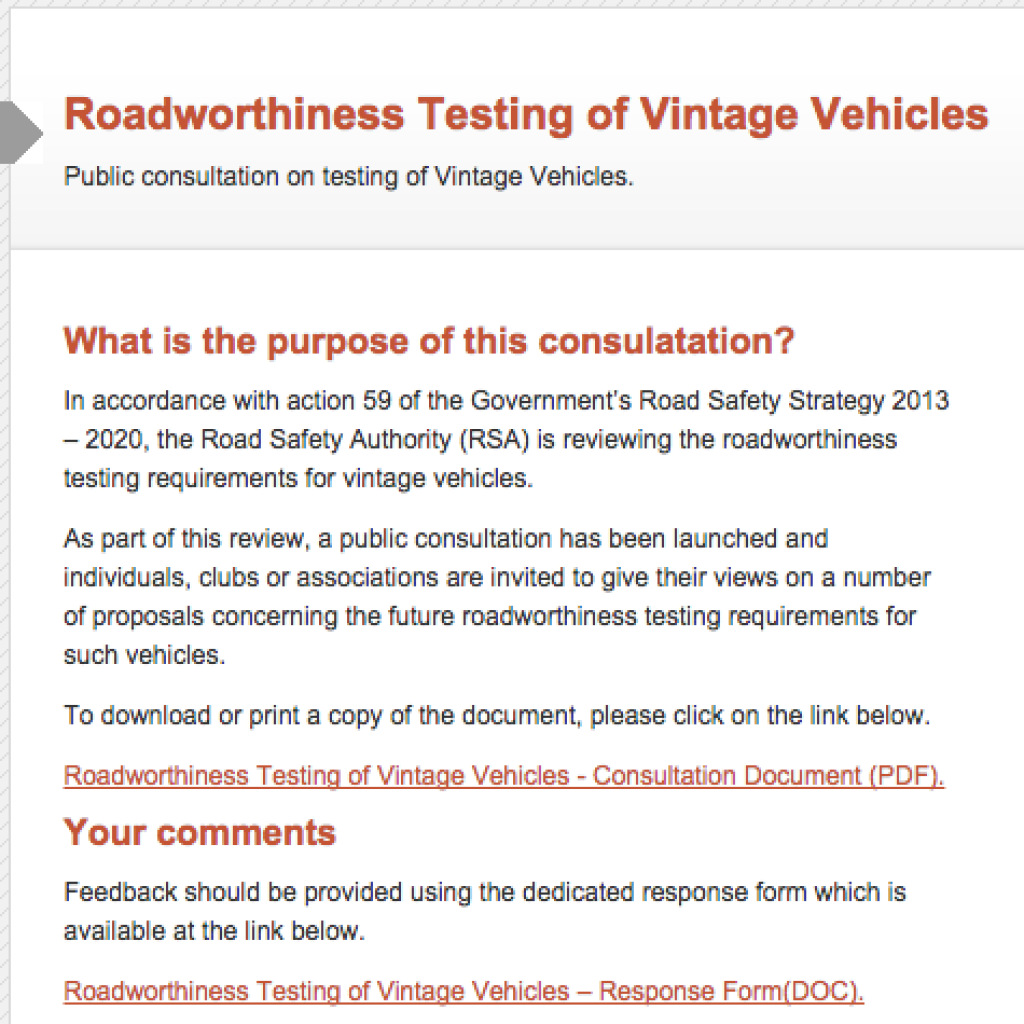Image resolution: width=1024 pixels, height=1024 pixels.
Task: Open the Response Form (DOC) link
Action: point(463,991)
